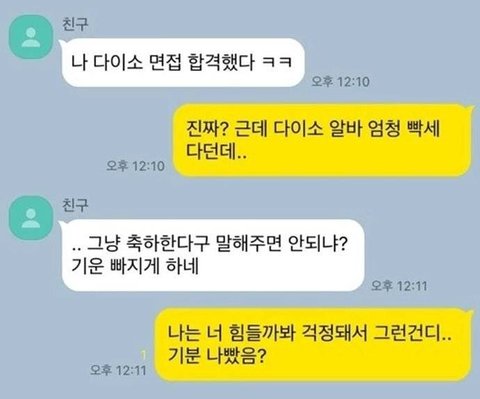Viewport: 480px width, 399px height.
Task: Click the unread count 1 indicator
Action: tap(143, 356)
